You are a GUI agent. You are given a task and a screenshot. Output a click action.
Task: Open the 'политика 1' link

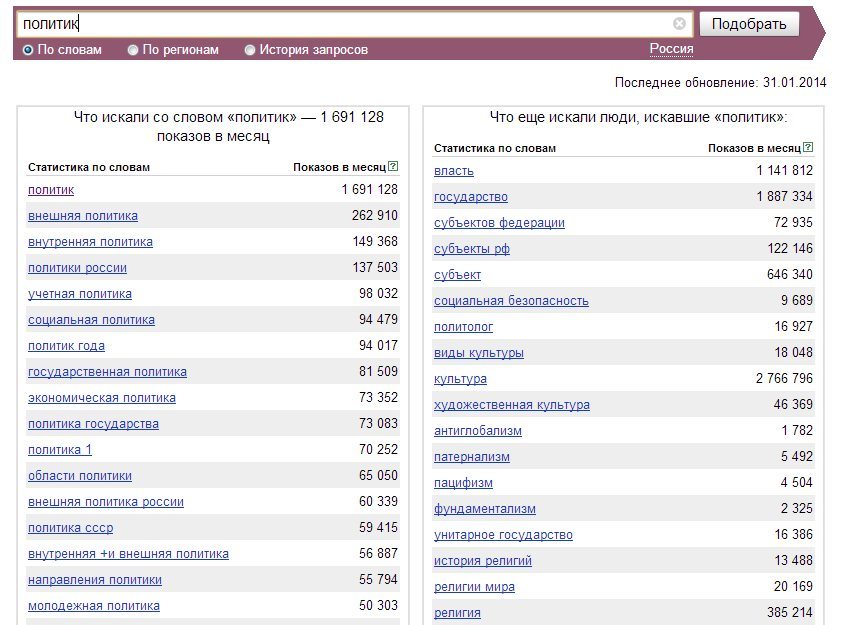pos(60,450)
